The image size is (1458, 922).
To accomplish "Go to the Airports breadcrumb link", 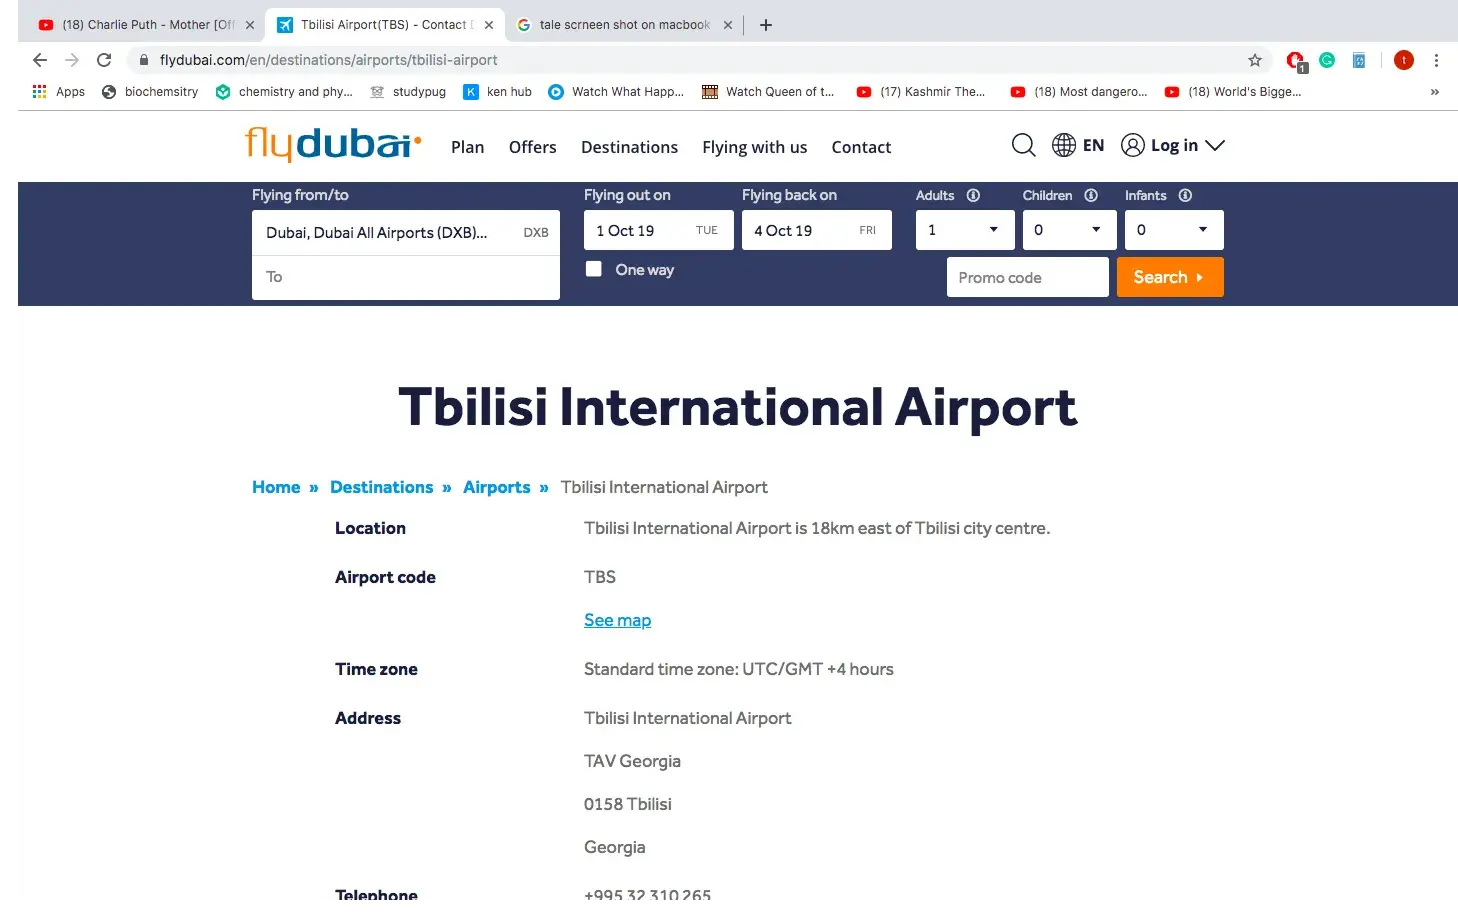I will point(497,488).
